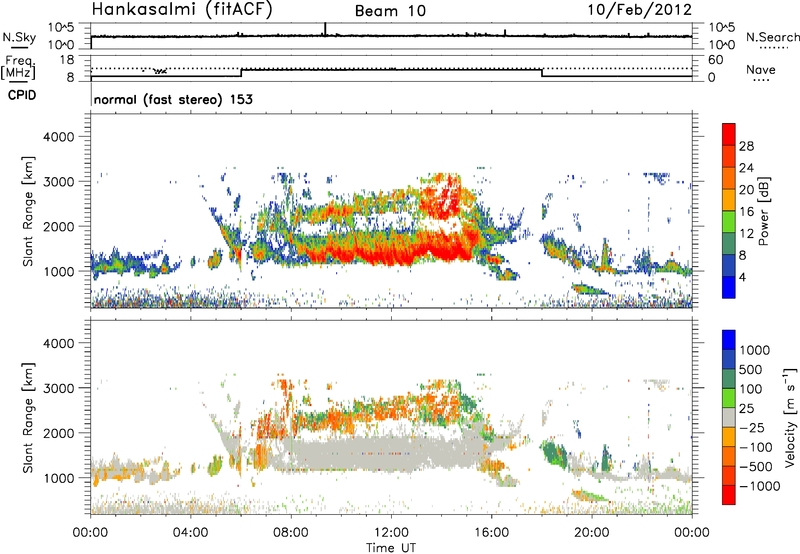The image size is (800, 554).
Task: Click the solid line sample under "N.Sky"
Action: tap(19, 48)
